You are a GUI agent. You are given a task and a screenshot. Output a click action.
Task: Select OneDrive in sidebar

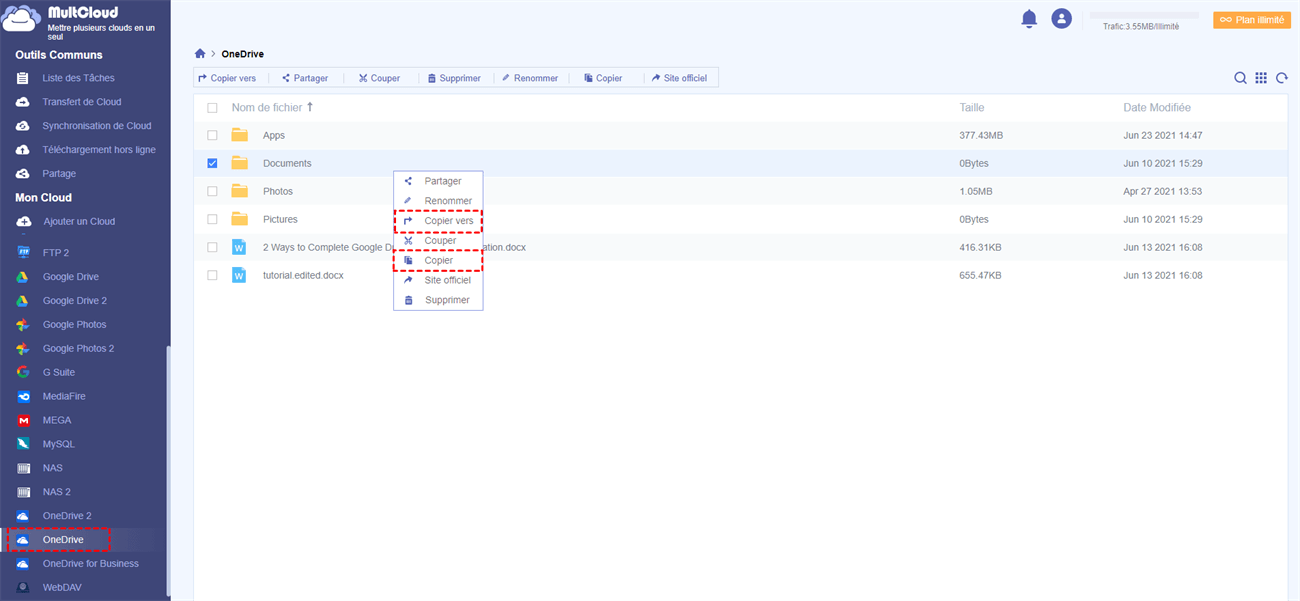[x=63, y=540]
